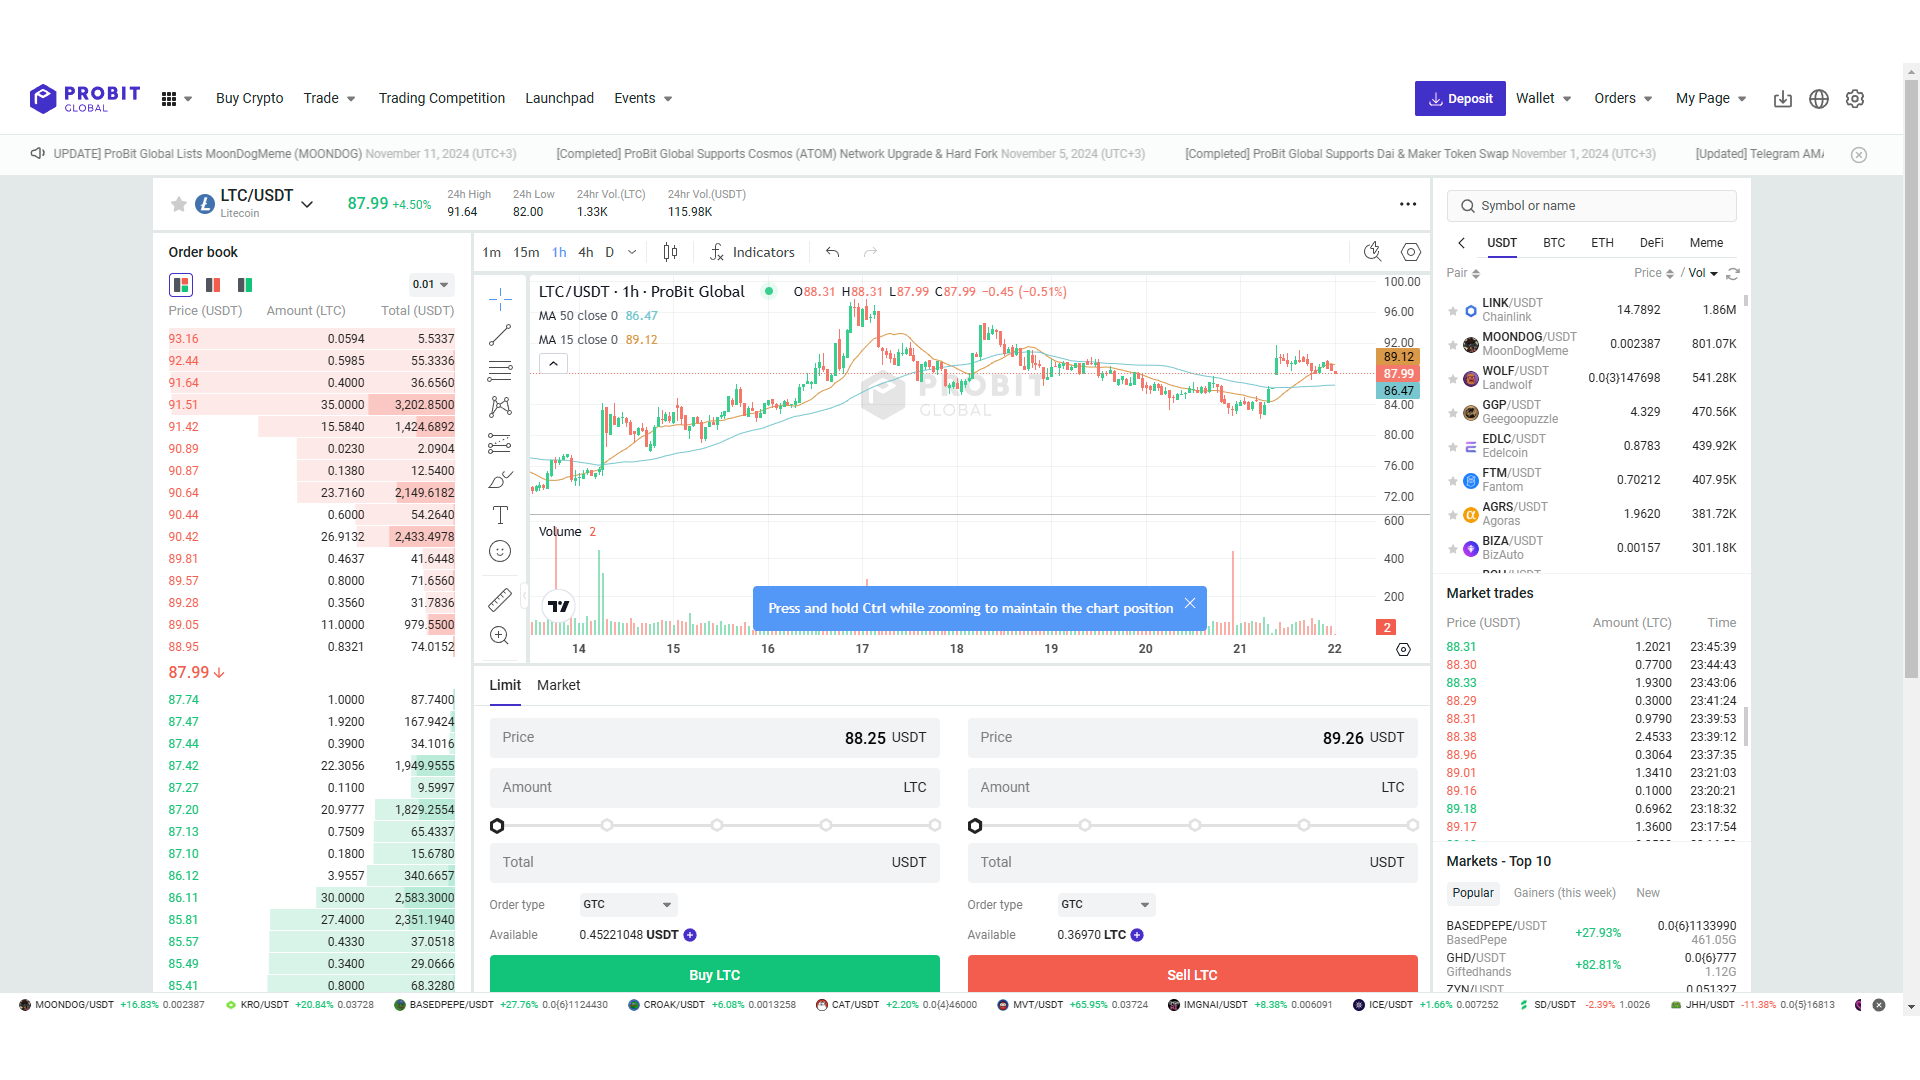Show buy-only order book view
The height and width of the screenshot is (1080, 1920).
245,285
